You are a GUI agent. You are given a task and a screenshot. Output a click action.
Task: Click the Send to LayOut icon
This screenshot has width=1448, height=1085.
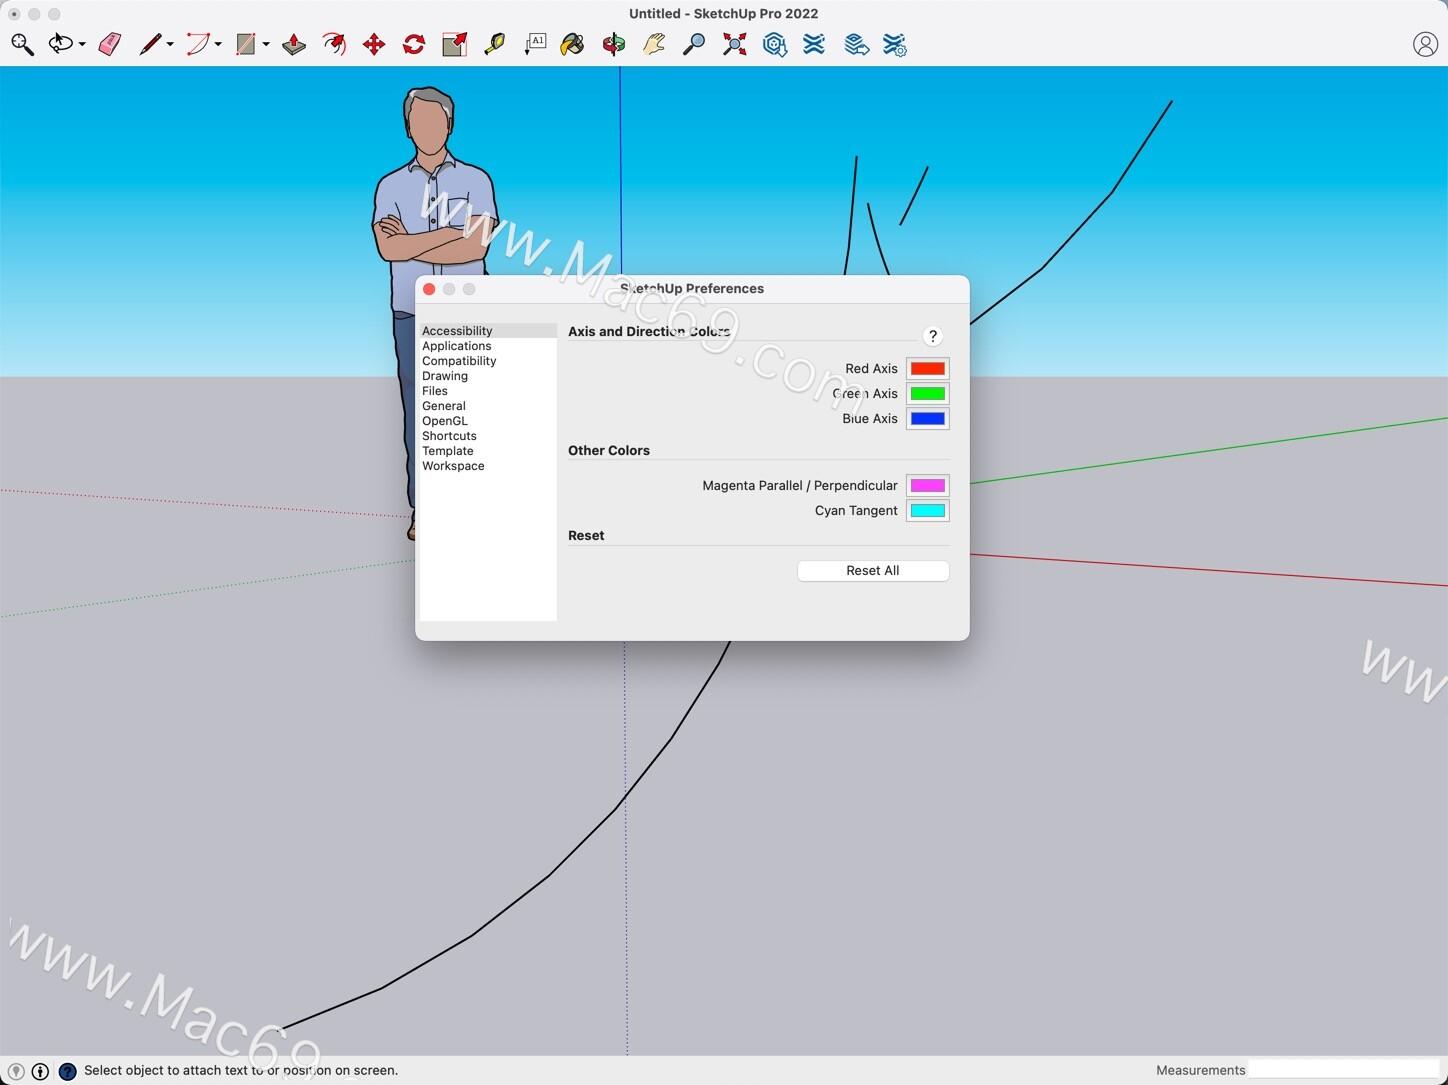855,44
